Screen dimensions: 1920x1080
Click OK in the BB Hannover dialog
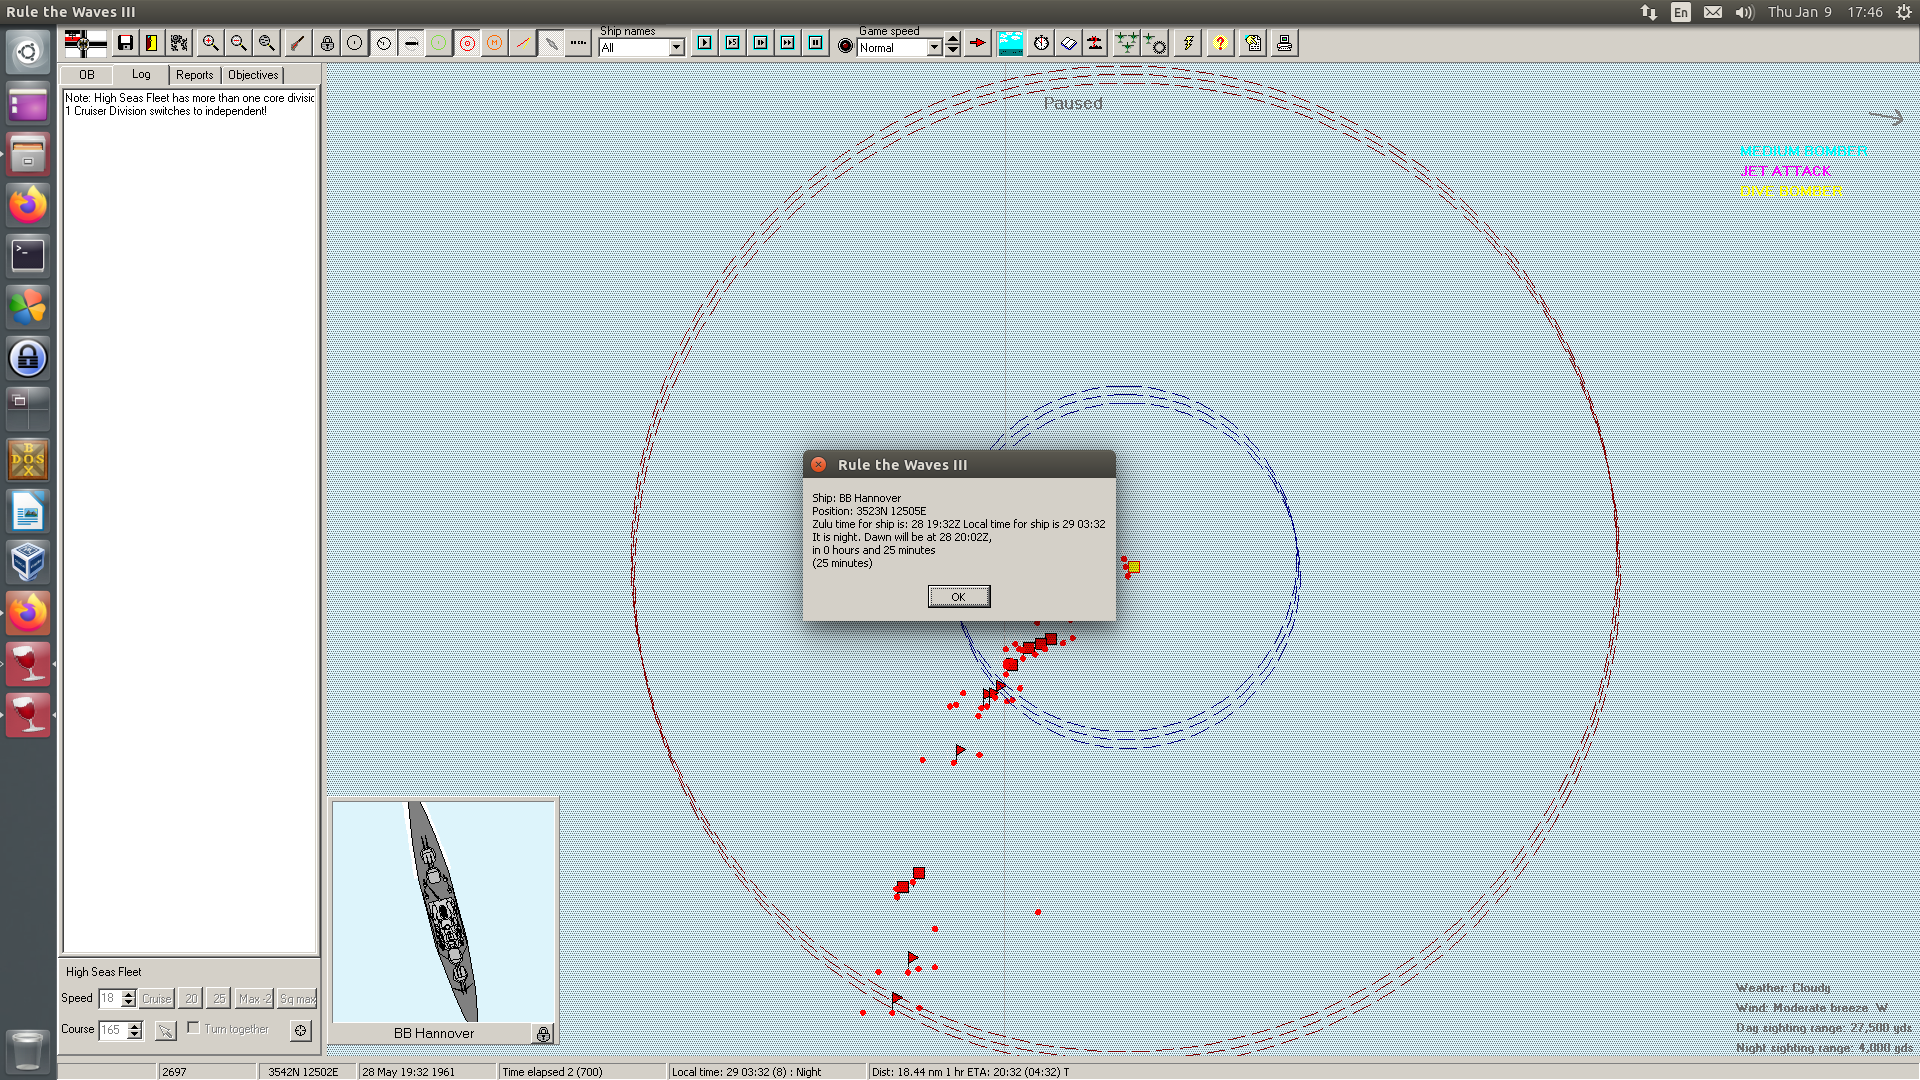[959, 597]
